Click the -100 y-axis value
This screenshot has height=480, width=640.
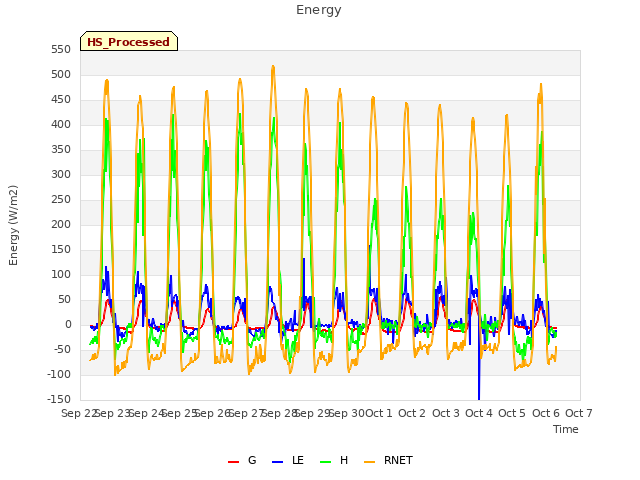59,375
